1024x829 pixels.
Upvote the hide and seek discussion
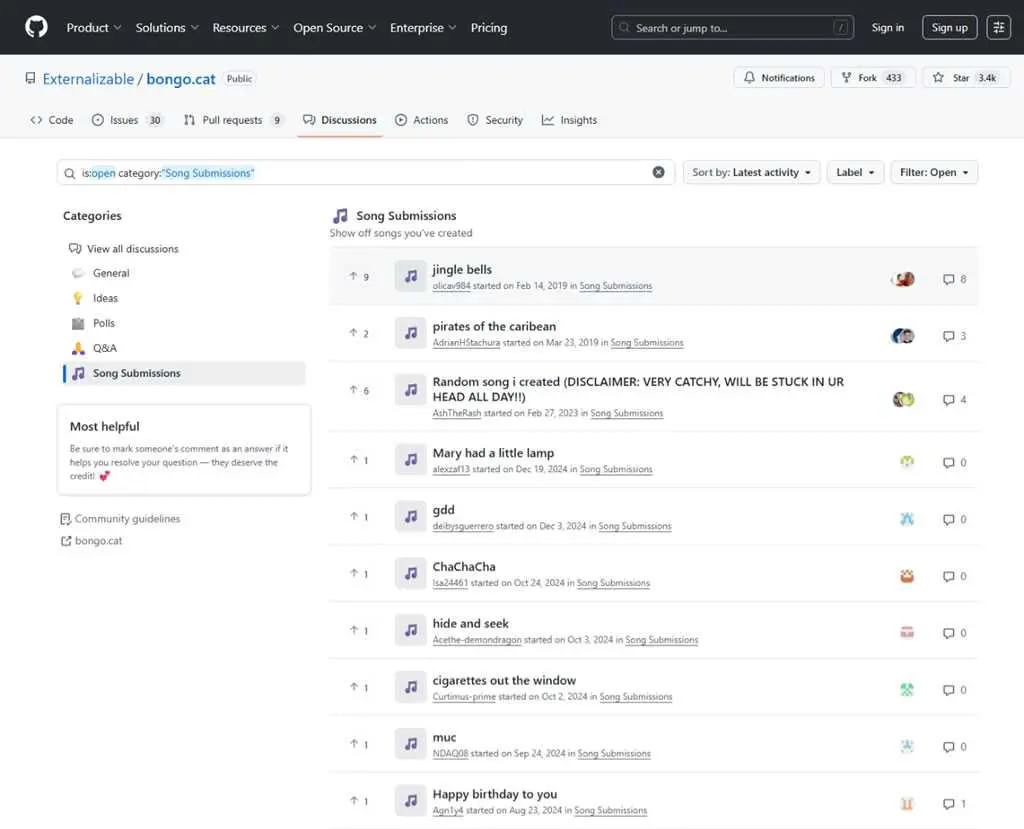tap(359, 630)
